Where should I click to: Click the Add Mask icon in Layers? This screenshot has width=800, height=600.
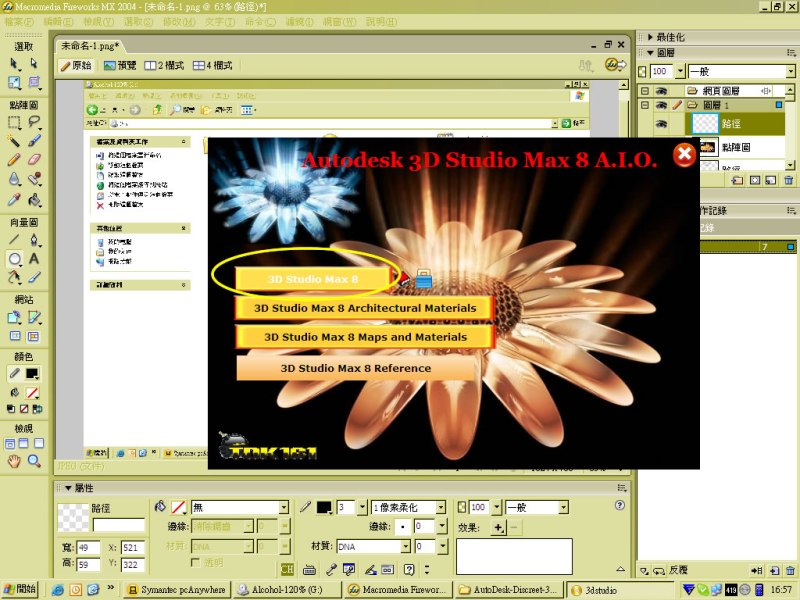(755, 180)
